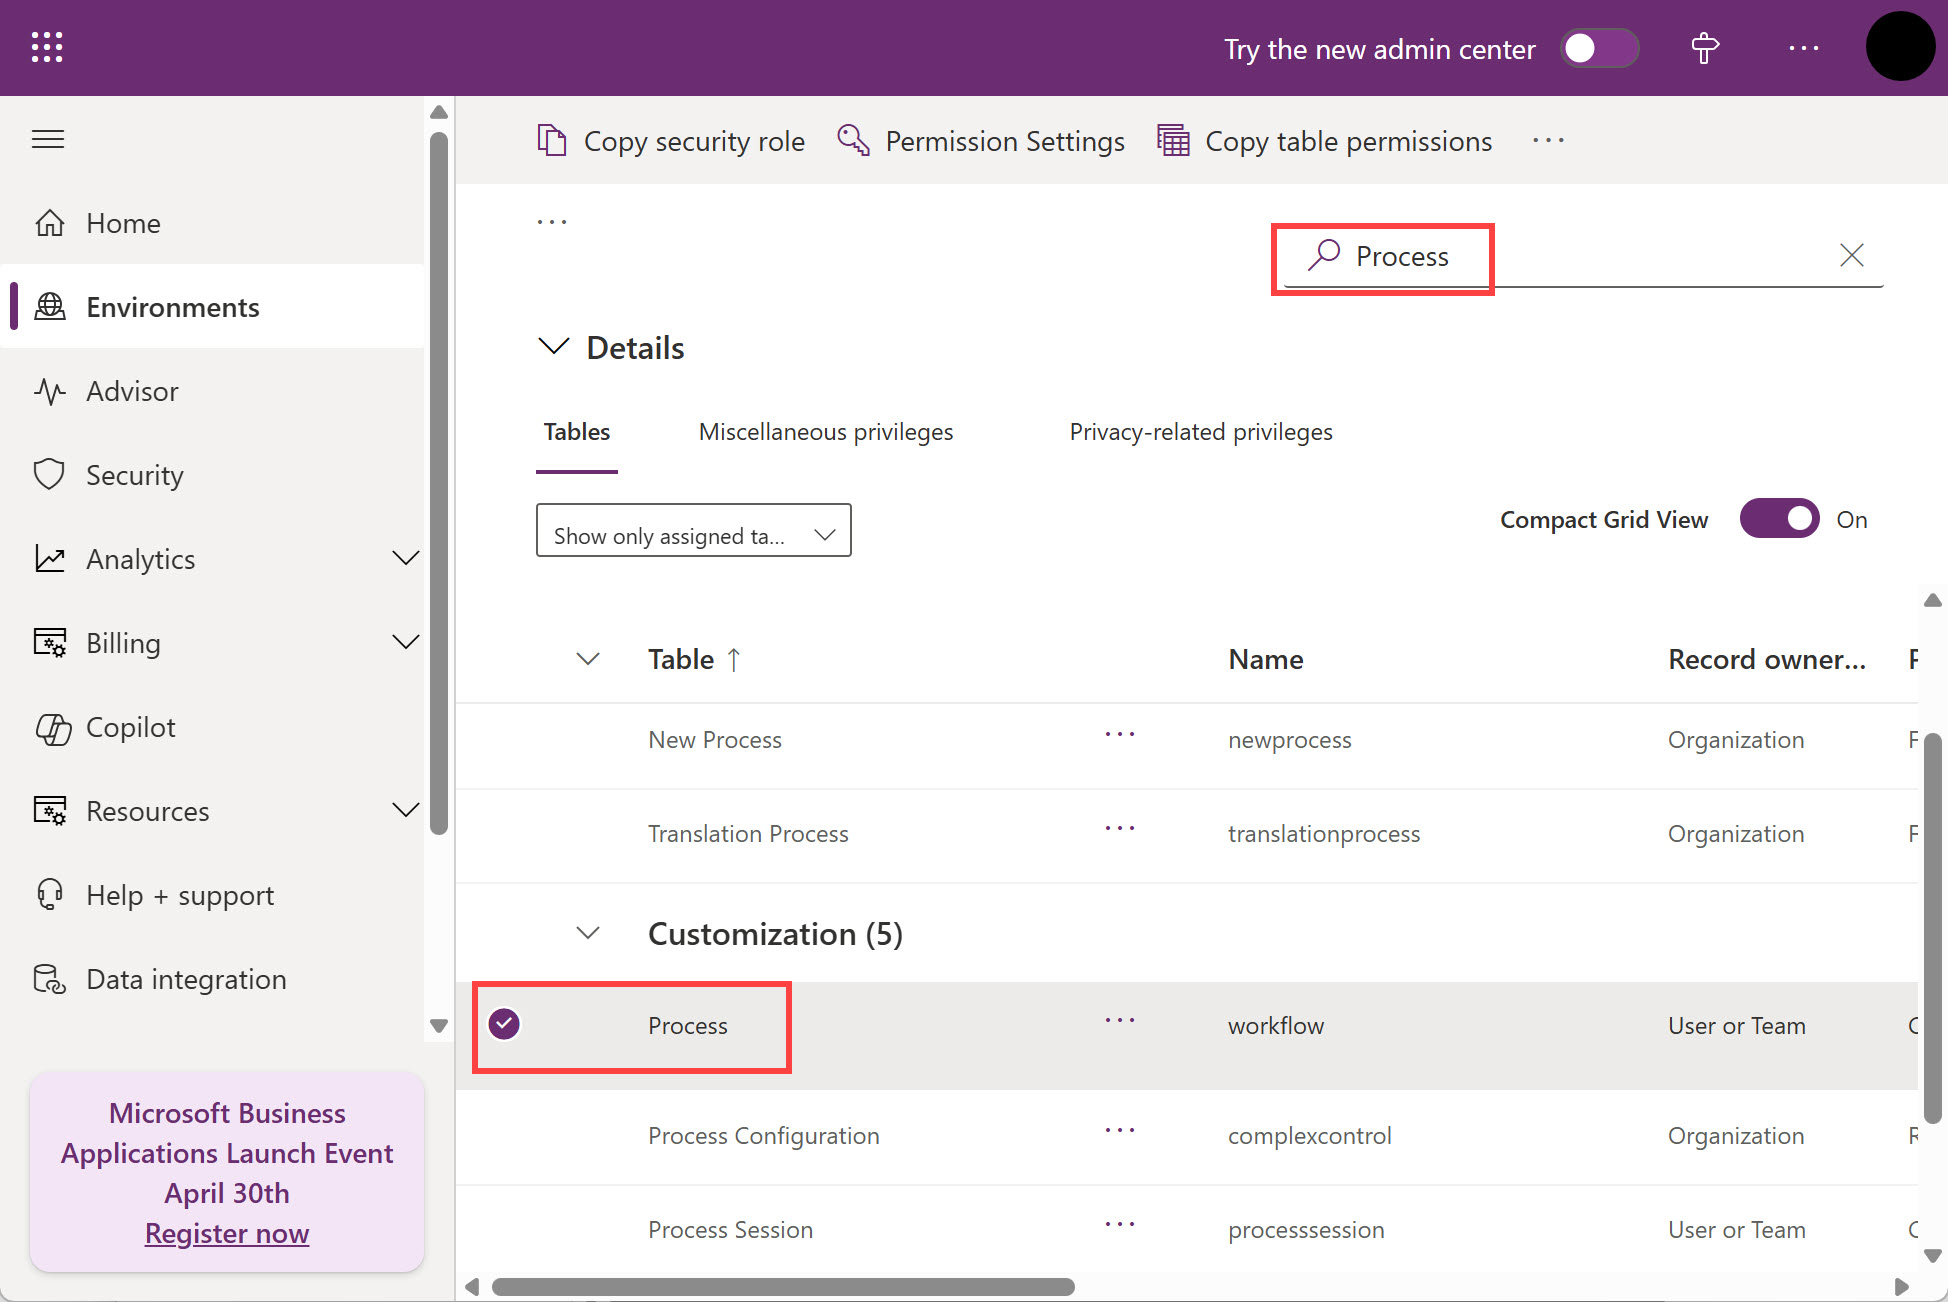This screenshot has height=1302, width=1948.
Task: Clear the Process search with X
Action: (x=1851, y=256)
